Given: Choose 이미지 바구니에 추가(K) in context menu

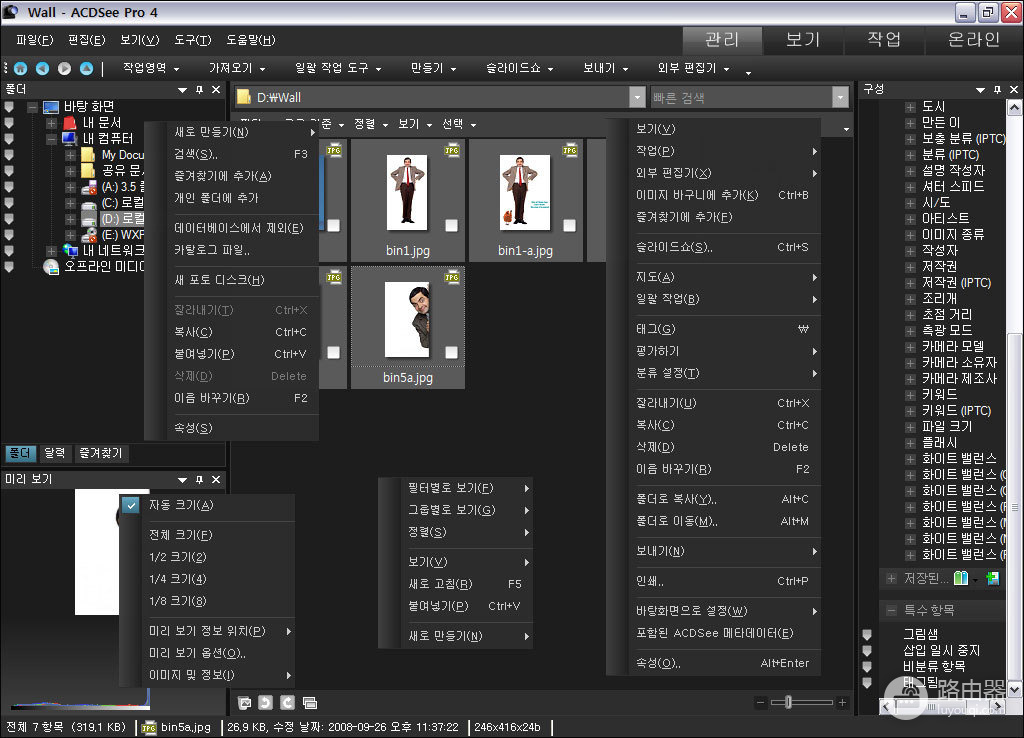Looking at the screenshot, I should click(x=724, y=195).
